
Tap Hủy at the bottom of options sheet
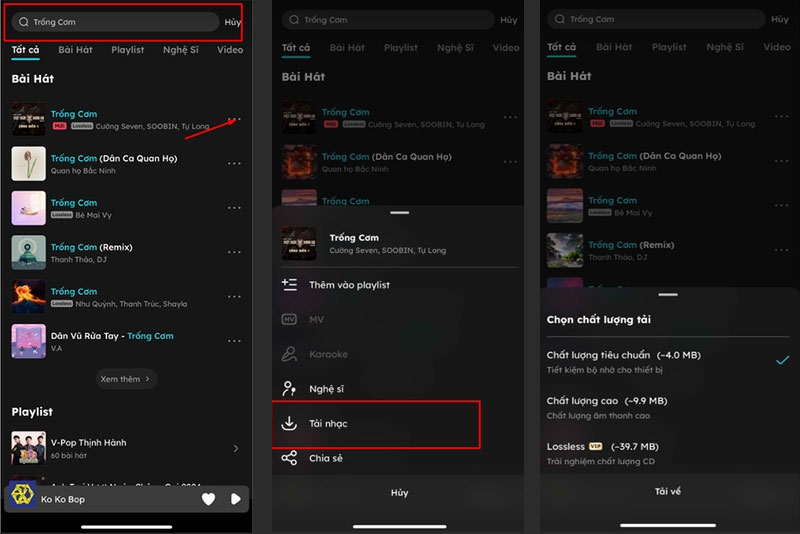click(399, 493)
